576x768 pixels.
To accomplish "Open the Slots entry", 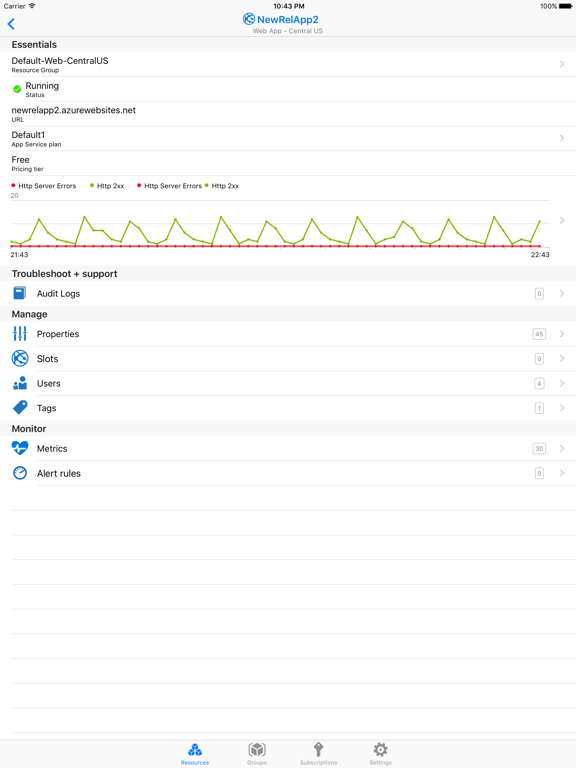I will tap(288, 359).
